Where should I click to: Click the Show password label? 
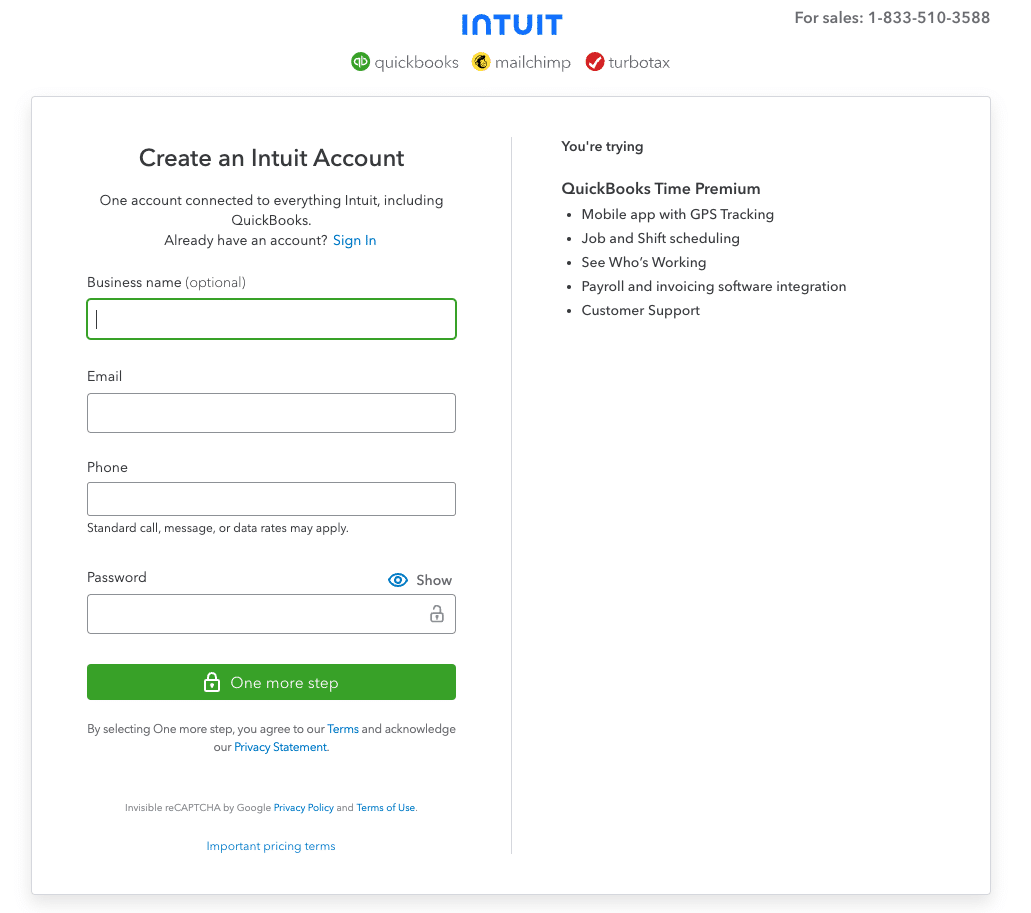434,580
